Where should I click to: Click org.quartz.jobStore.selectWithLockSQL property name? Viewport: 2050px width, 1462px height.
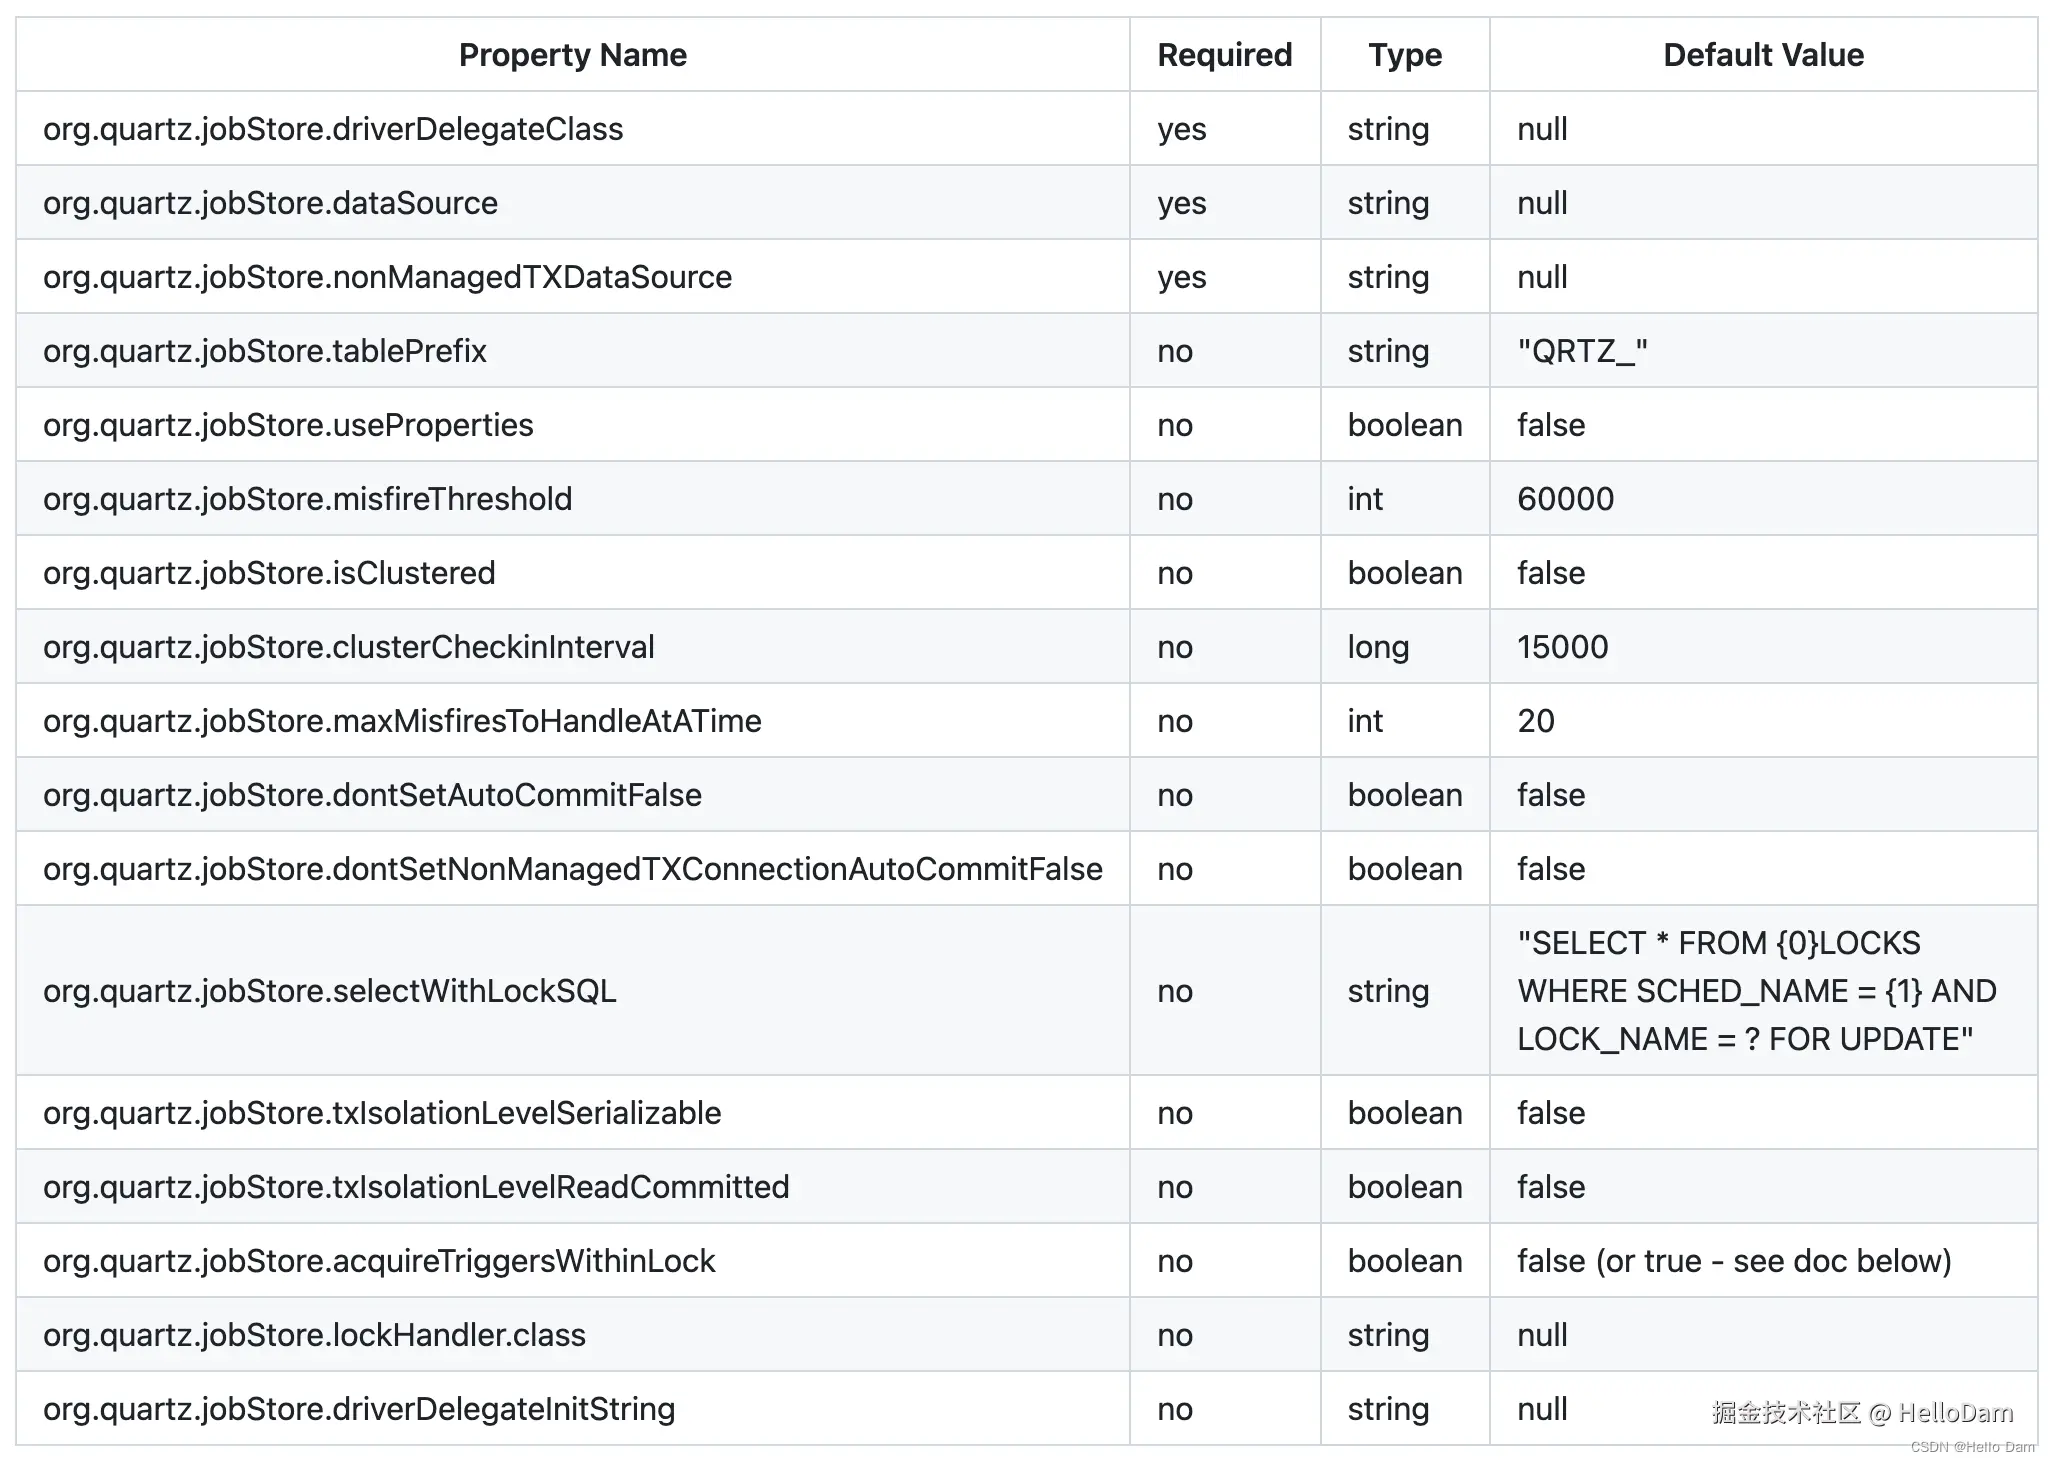[329, 991]
